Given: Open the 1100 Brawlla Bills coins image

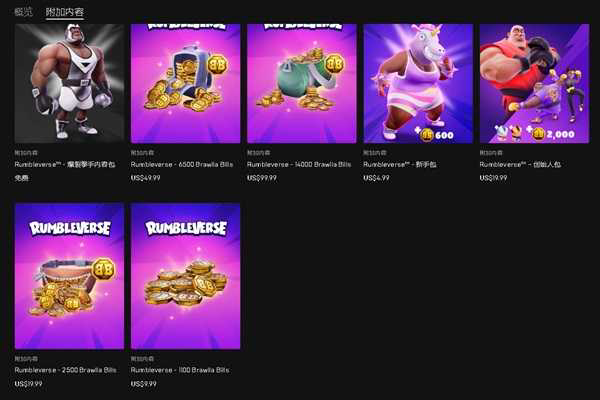Looking at the screenshot, I should 186,276.
